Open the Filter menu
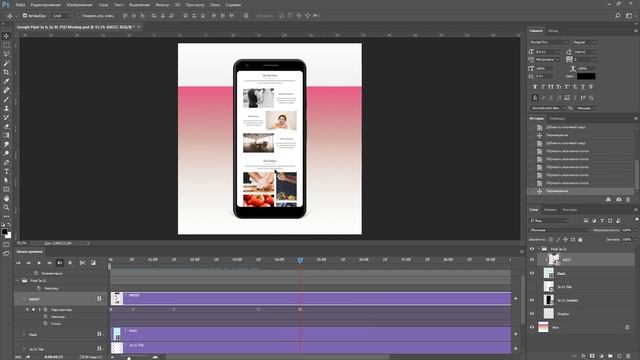The image size is (640, 360). tap(162, 5)
